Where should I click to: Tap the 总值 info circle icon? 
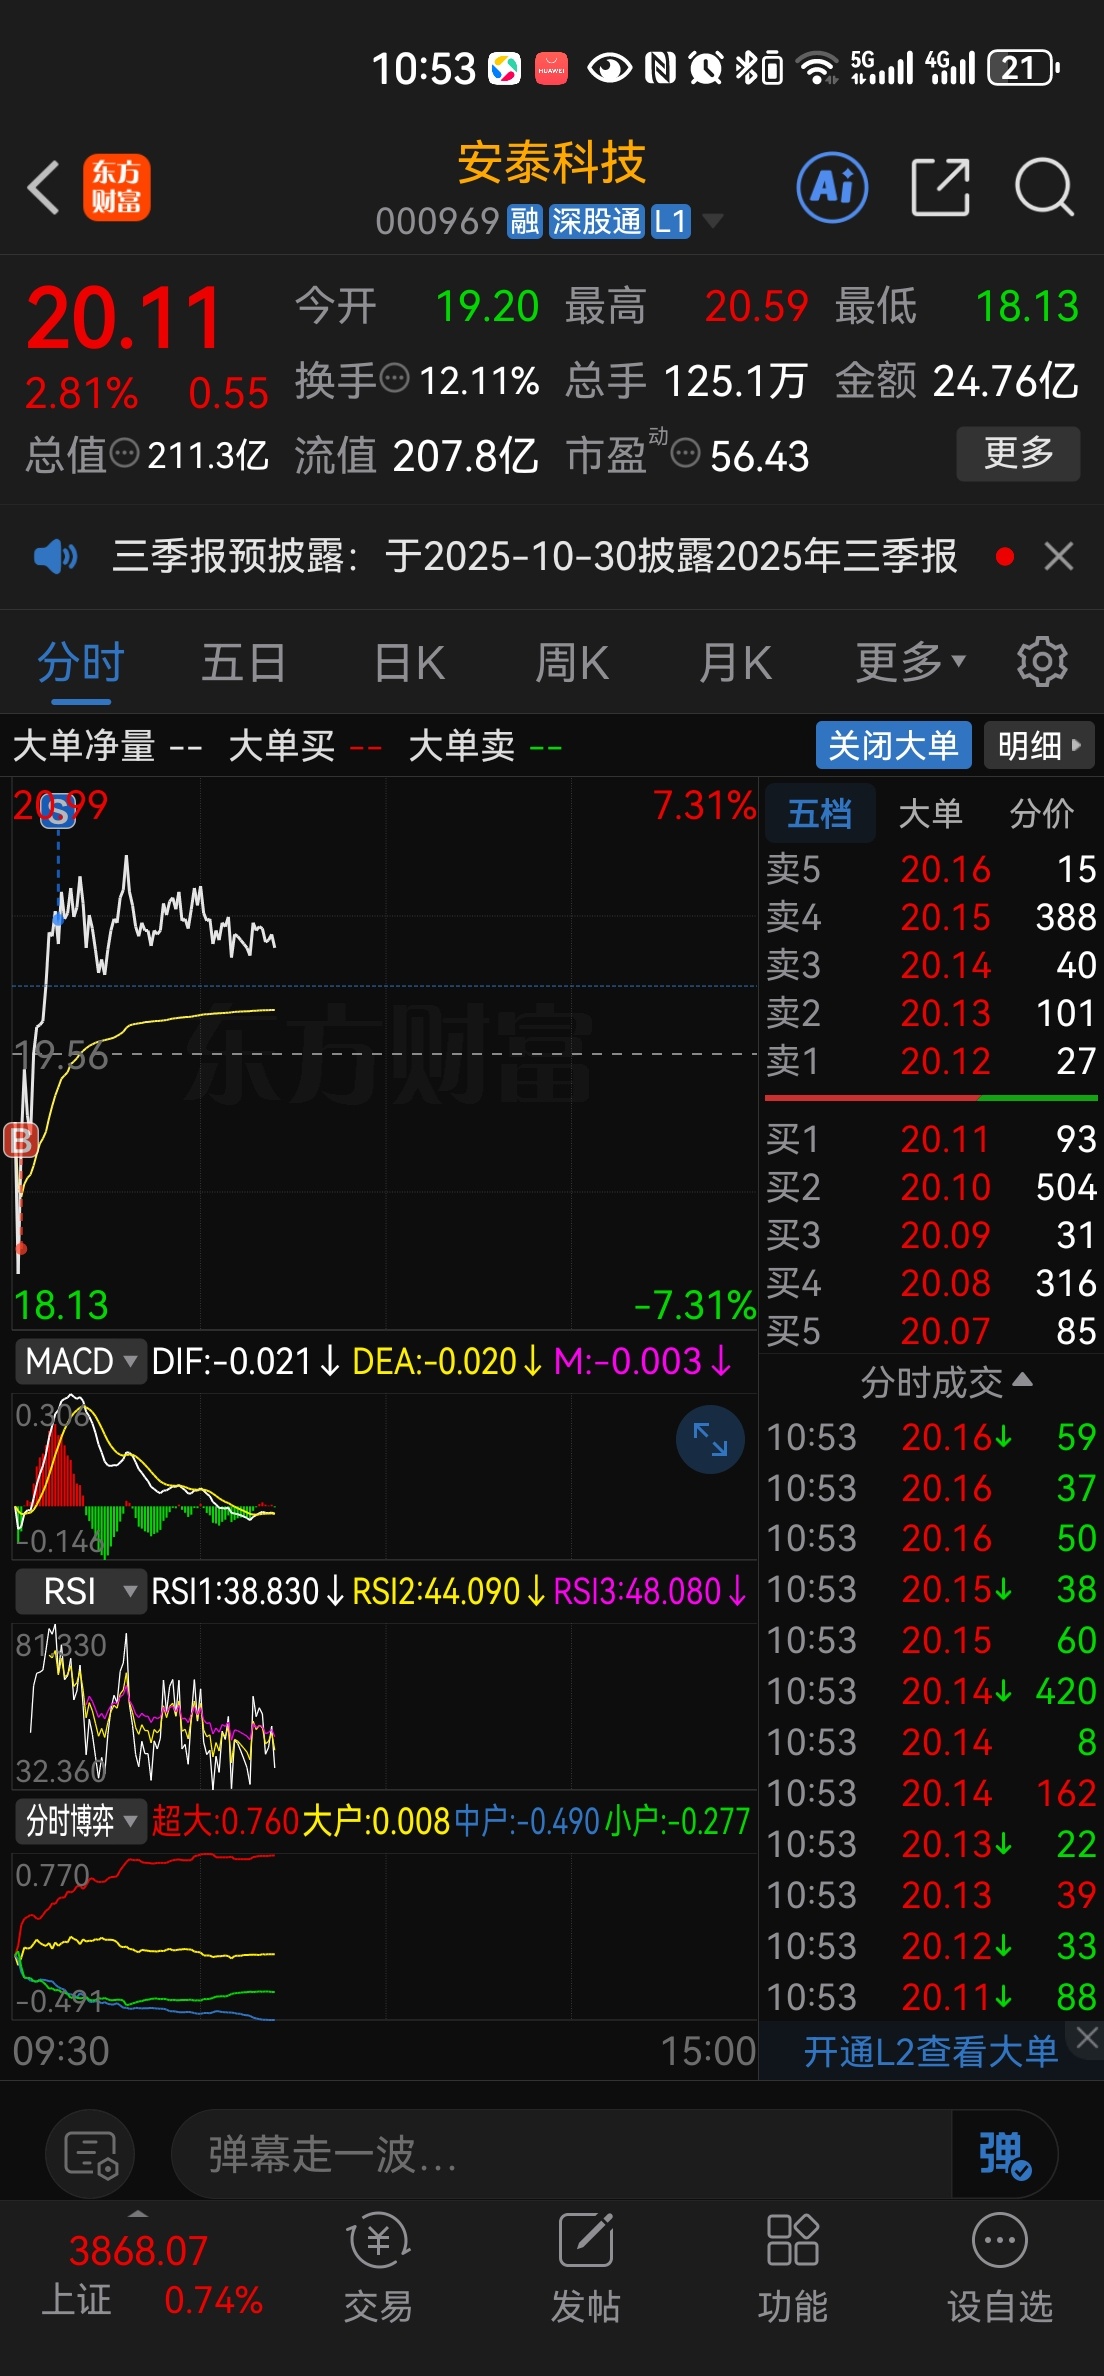click(124, 454)
